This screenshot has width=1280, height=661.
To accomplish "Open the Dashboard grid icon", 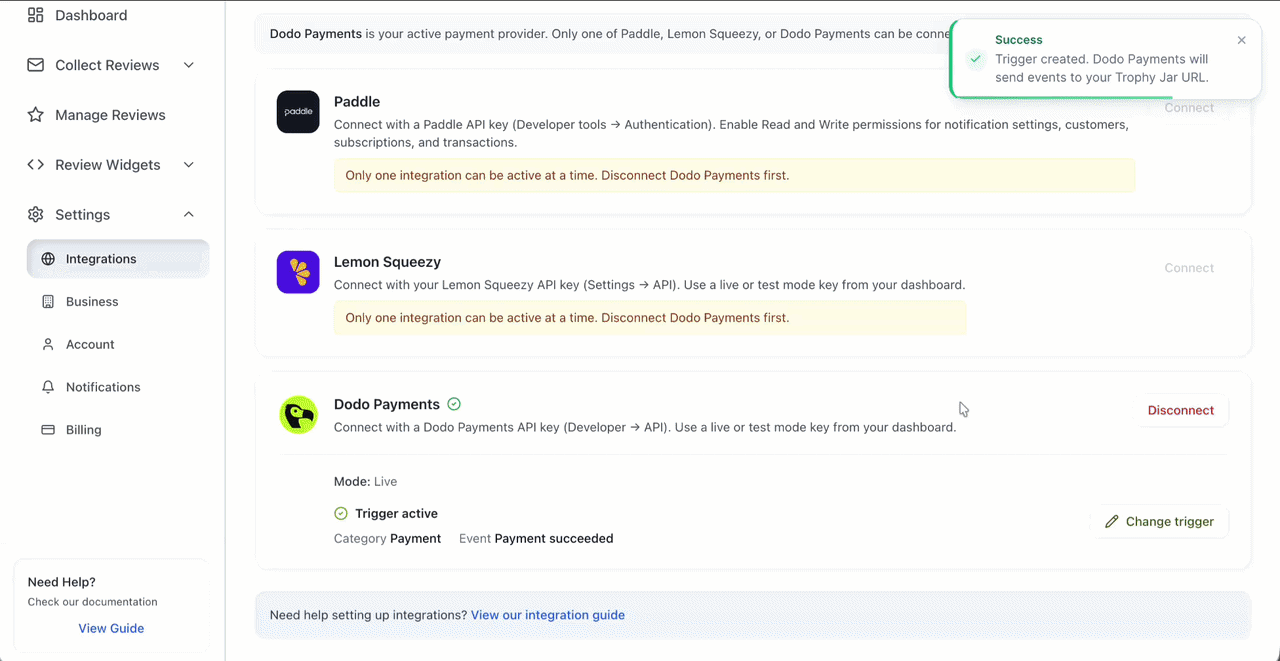I will point(36,15).
